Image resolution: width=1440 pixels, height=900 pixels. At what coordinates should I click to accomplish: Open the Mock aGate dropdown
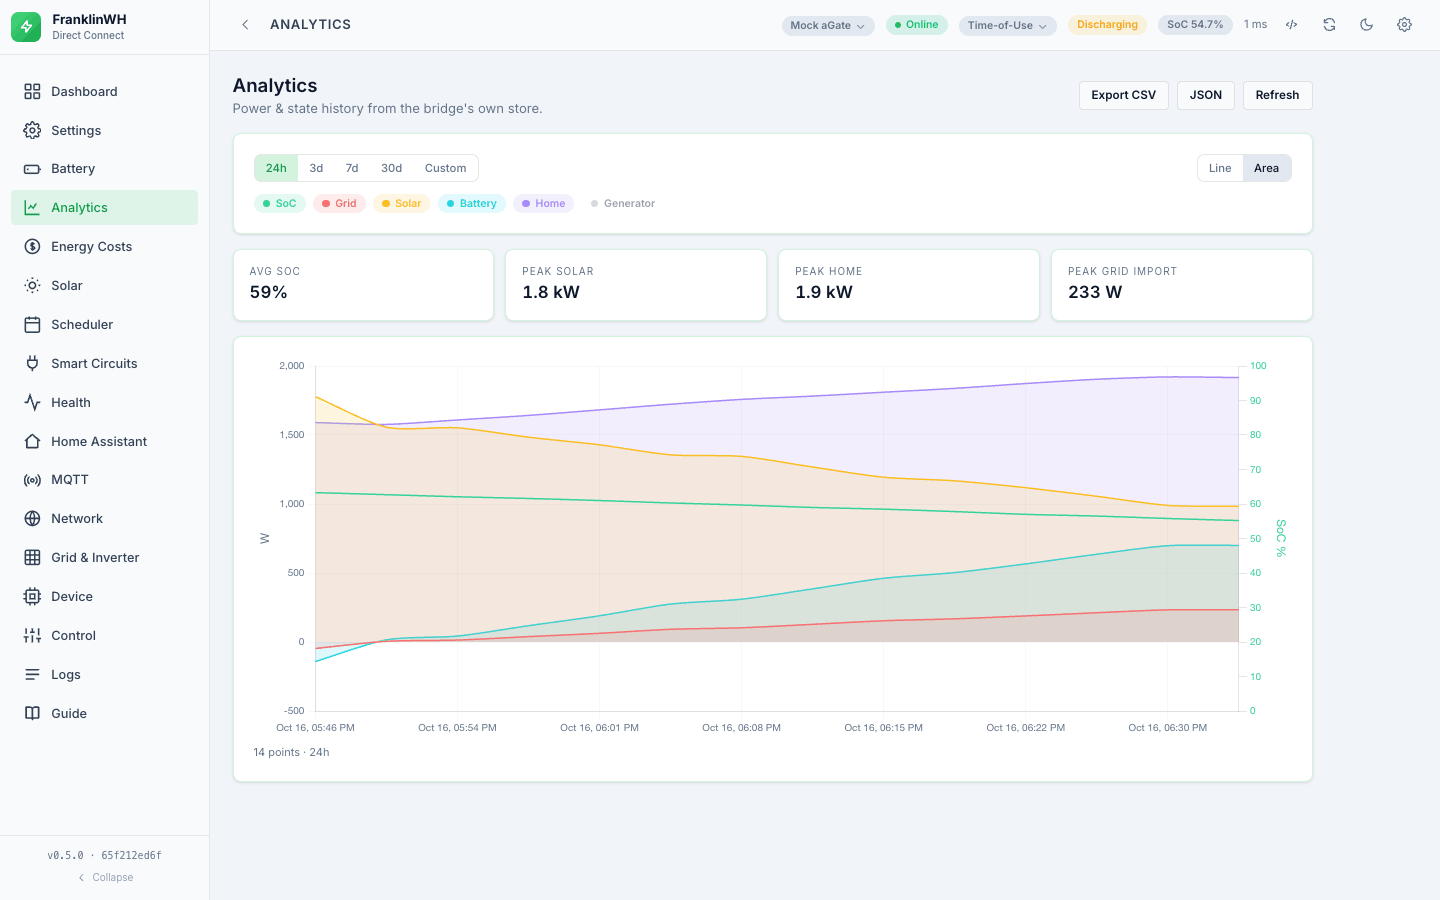(x=828, y=26)
